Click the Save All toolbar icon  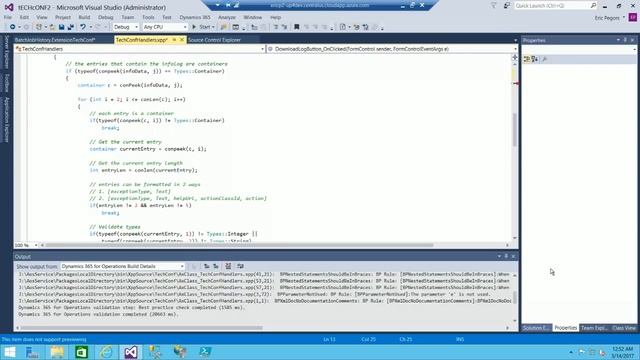(x=71, y=27)
